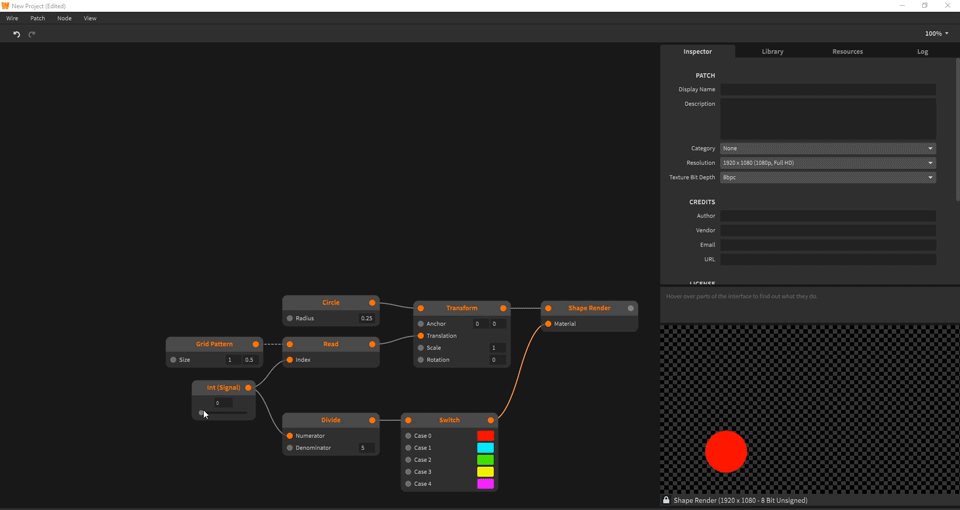
Task: Click the Vendor input field
Action: (828, 230)
